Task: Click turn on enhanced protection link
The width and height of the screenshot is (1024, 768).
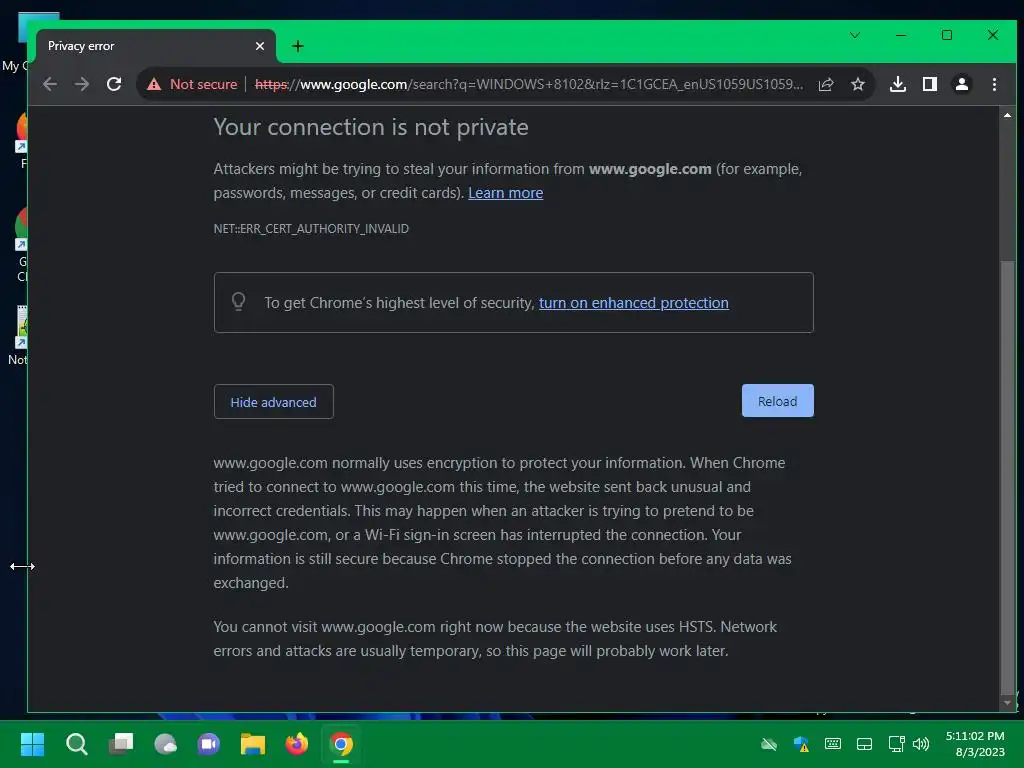Action: [x=633, y=303]
